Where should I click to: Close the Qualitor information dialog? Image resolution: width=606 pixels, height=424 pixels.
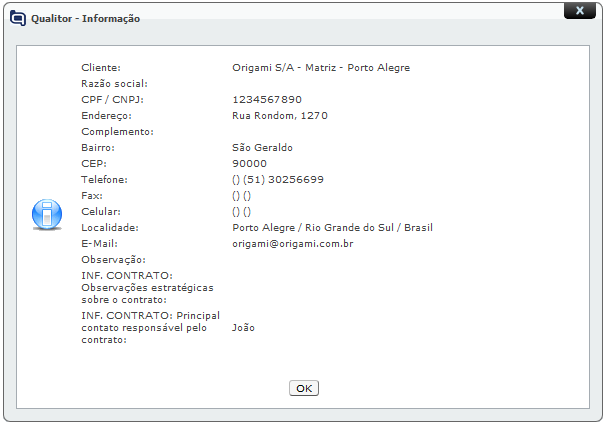tap(579, 10)
